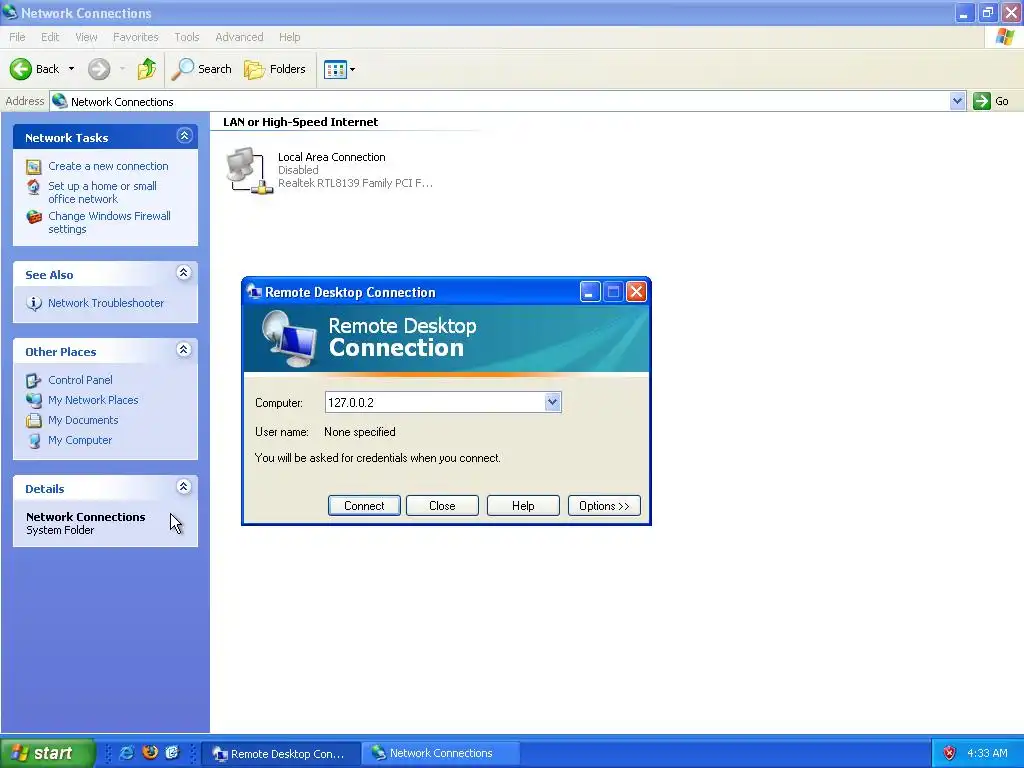
Task: Open the Edit menu
Action: [x=50, y=37]
